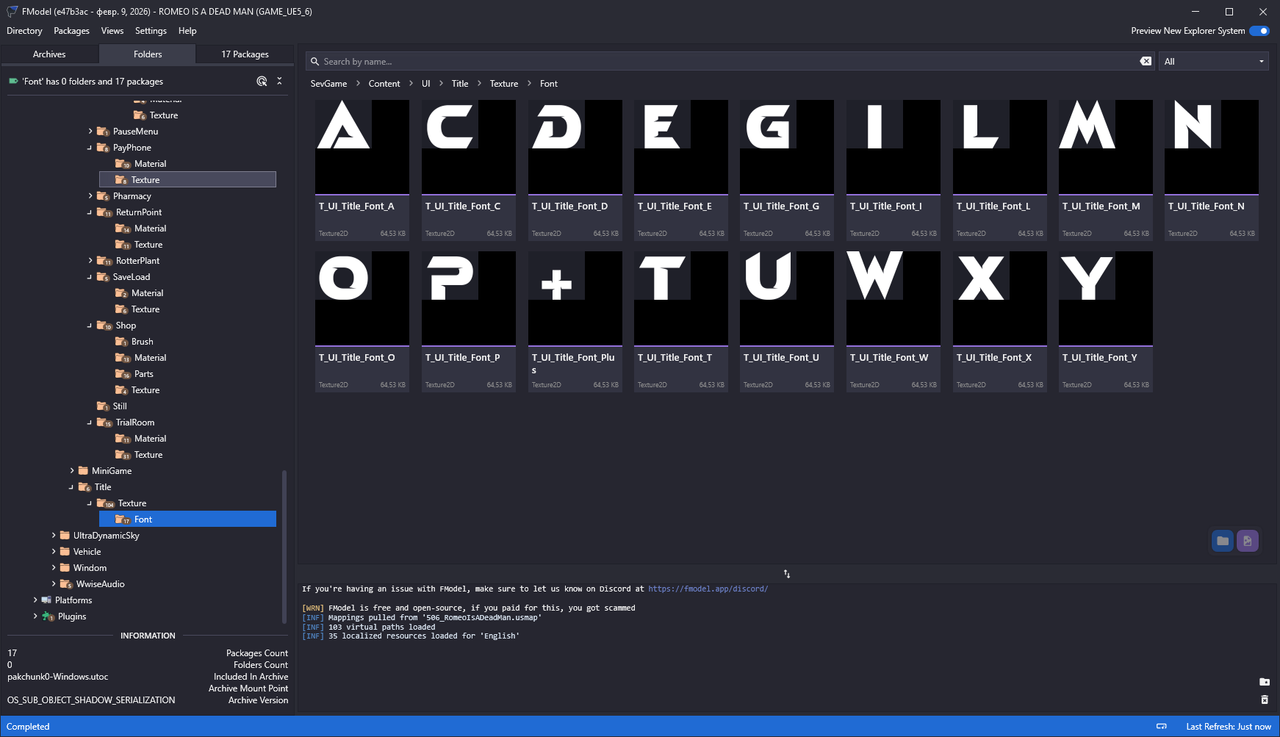1280x737 pixels.
Task: Go to Title in the breadcrumb
Action: [460, 84]
